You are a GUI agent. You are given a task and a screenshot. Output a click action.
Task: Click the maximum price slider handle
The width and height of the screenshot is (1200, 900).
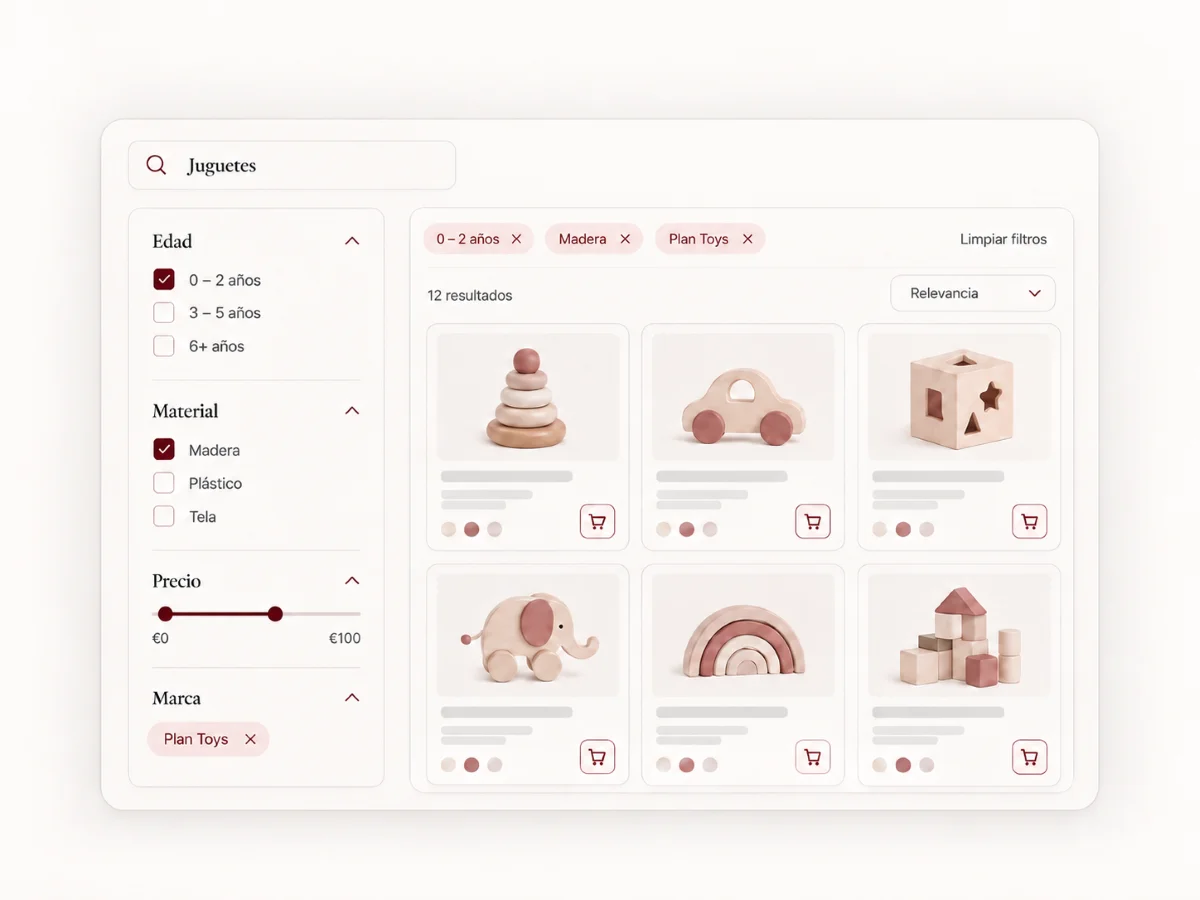coord(275,614)
